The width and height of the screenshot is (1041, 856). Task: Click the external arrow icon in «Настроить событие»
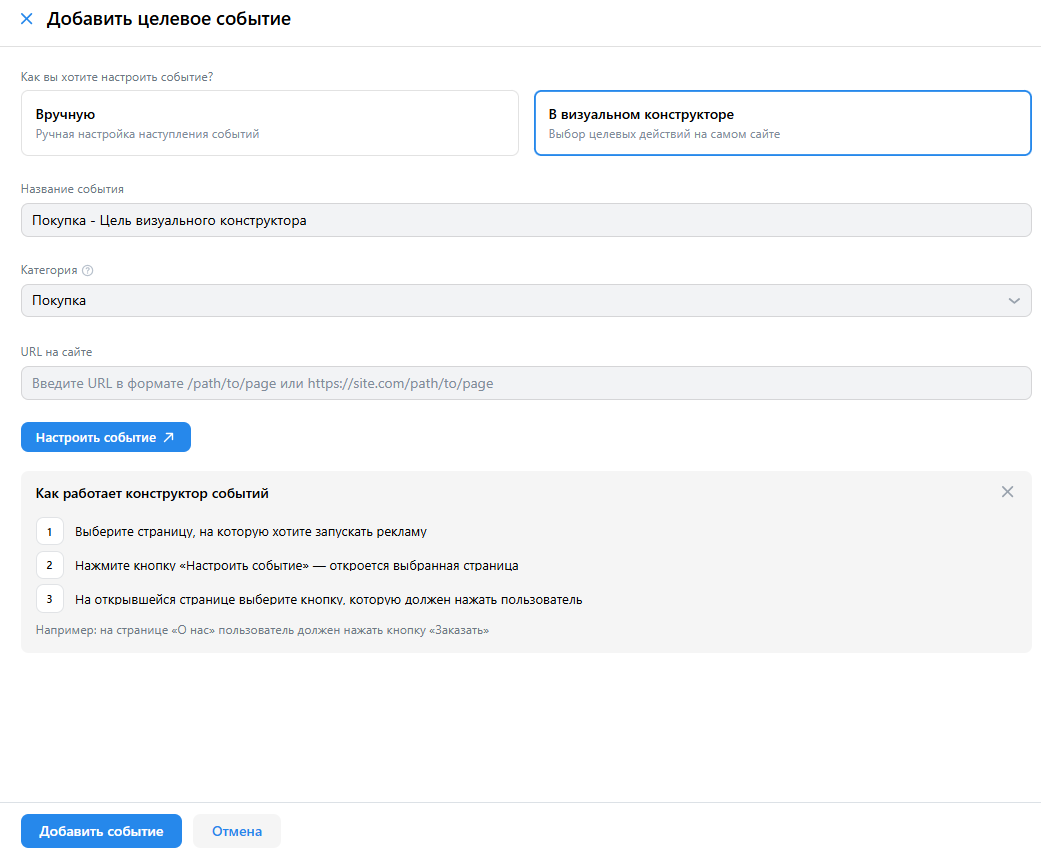(x=168, y=438)
